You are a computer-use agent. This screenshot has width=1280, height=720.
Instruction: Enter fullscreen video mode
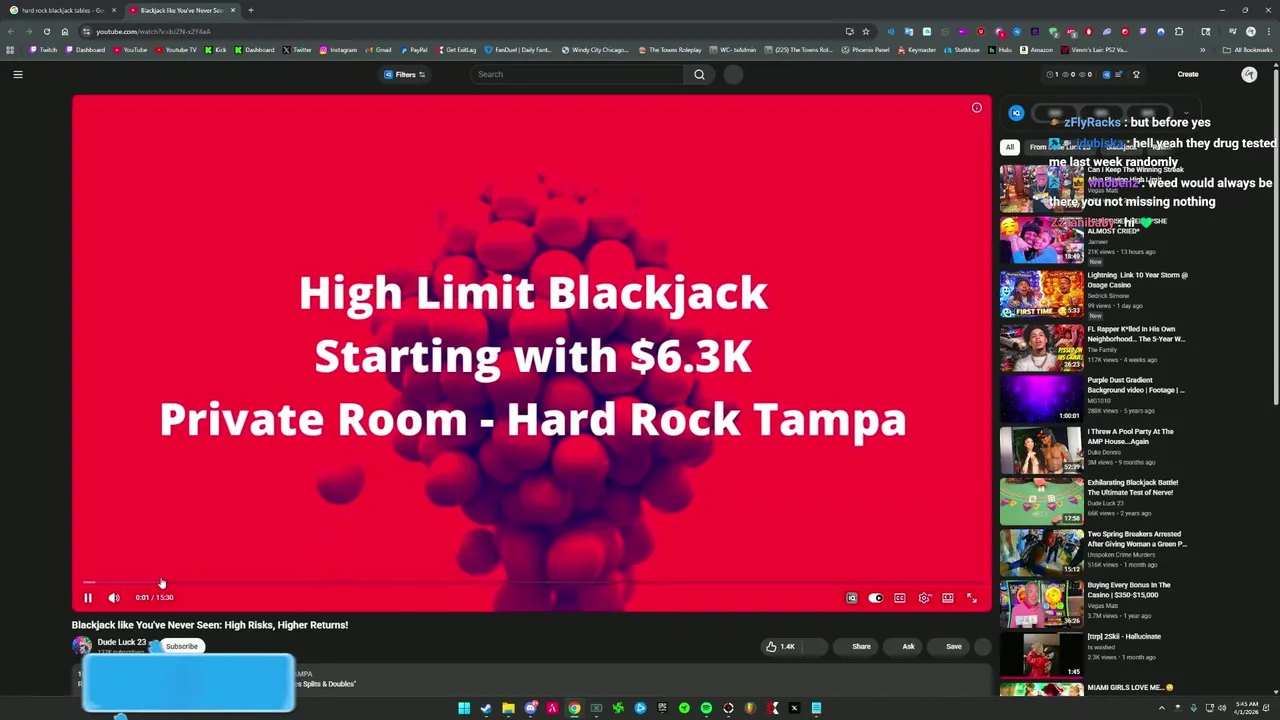pos(972,598)
